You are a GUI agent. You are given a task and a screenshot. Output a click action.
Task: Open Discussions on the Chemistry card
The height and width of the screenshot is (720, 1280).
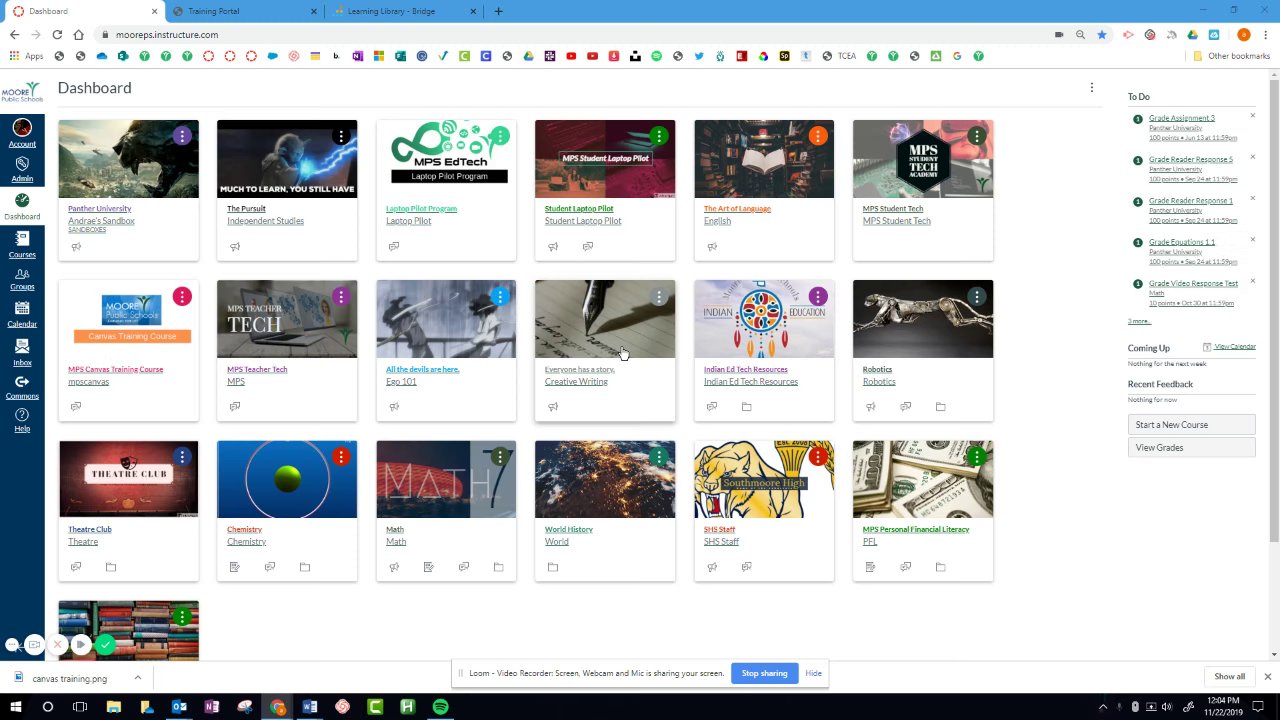[270, 567]
